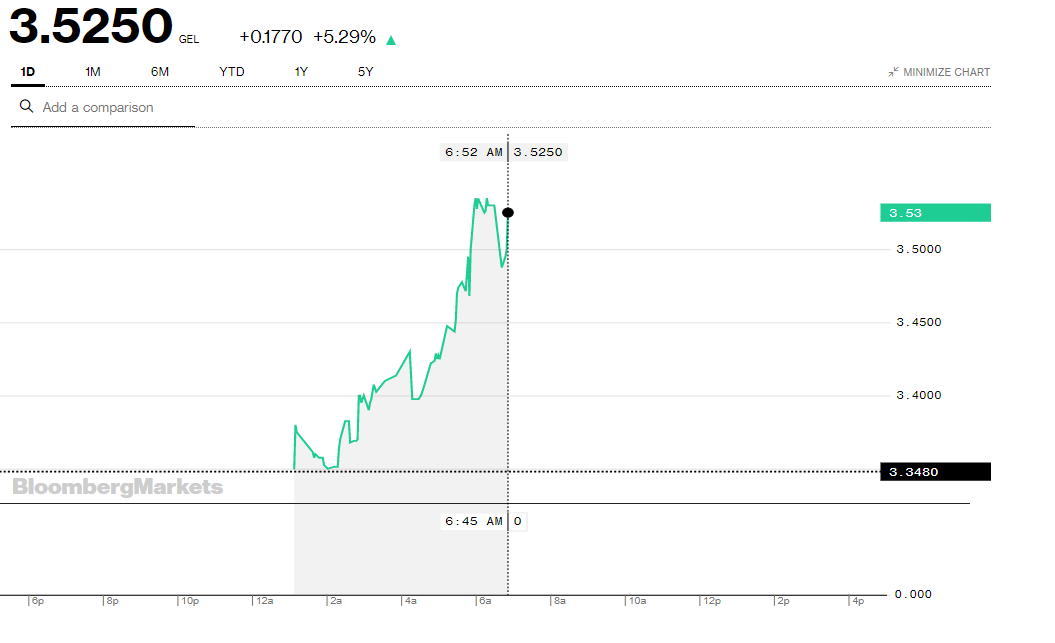Click the minimize chart arrows icon
The image size is (1055, 643).
tap(893, 72)
